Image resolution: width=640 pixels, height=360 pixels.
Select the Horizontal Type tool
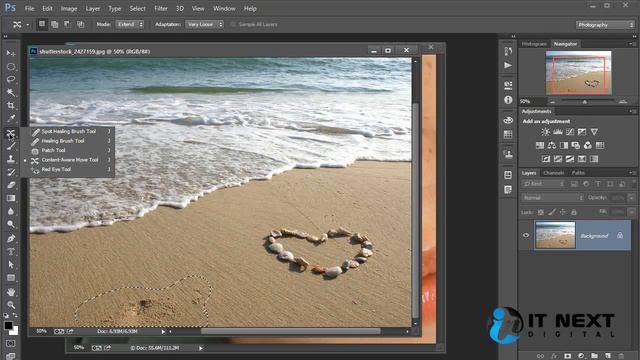click(x=11, y=251)
